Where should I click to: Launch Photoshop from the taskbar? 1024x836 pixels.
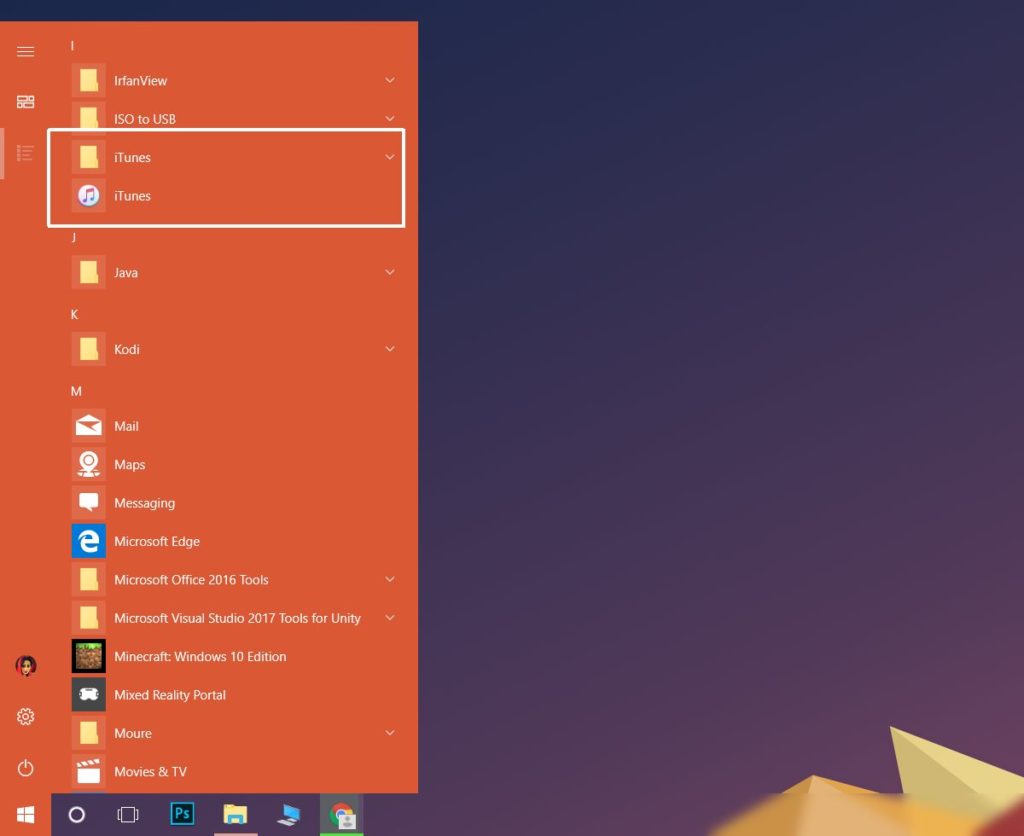(x=181, y=814)
